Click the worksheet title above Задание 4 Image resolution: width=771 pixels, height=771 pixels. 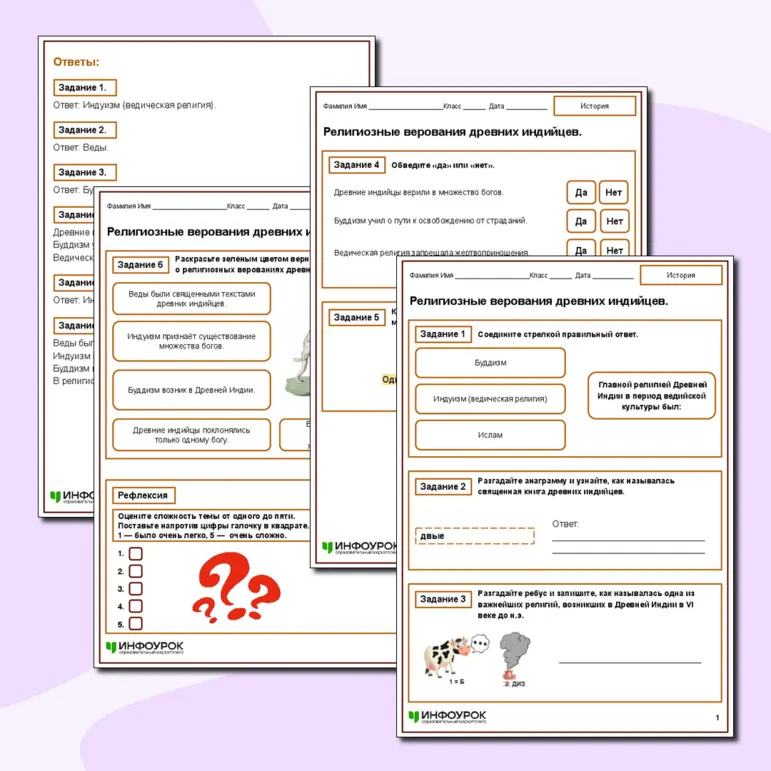452,132
